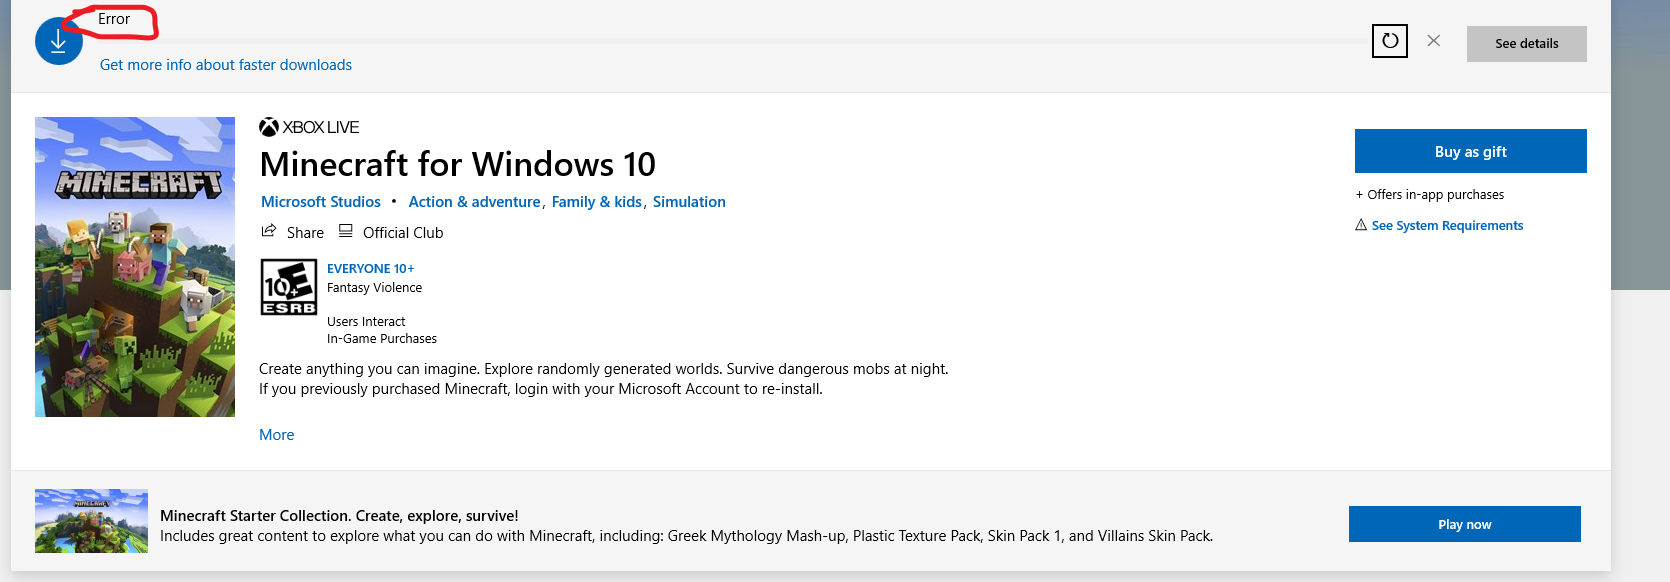Click the Minecraft Starter Collection headline text
Screen dimensions: 1670x582
(339, 516)
